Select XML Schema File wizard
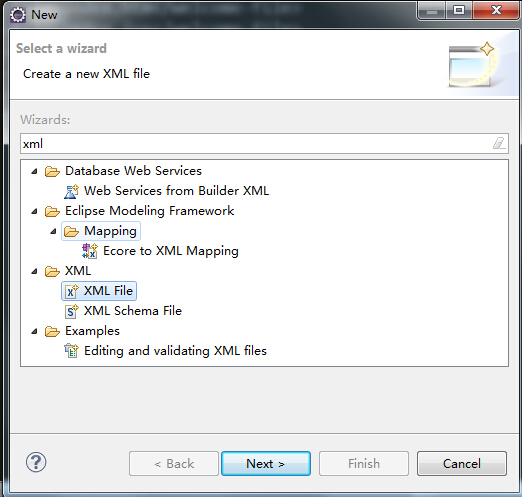The width and height of the screenshot is (522, 497). point(133,311)
